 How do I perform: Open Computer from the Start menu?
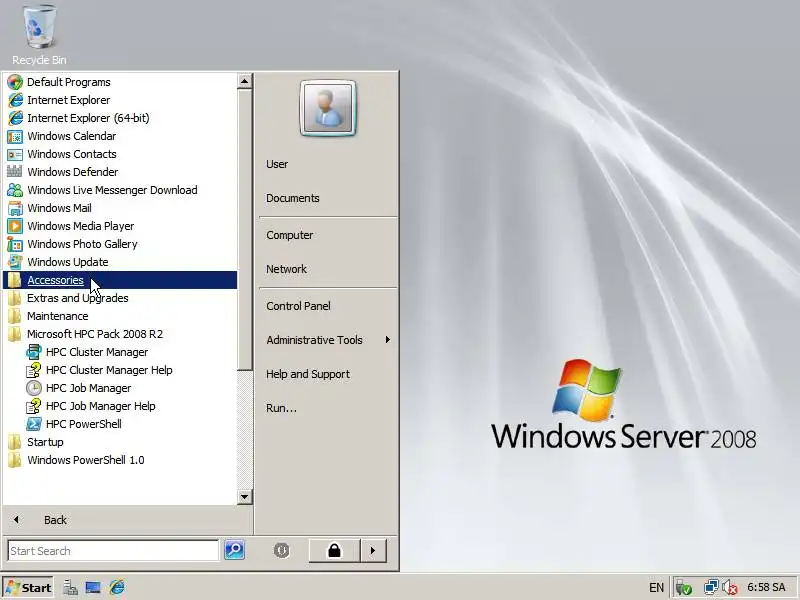pyautogui.click(x=289, y=235)
